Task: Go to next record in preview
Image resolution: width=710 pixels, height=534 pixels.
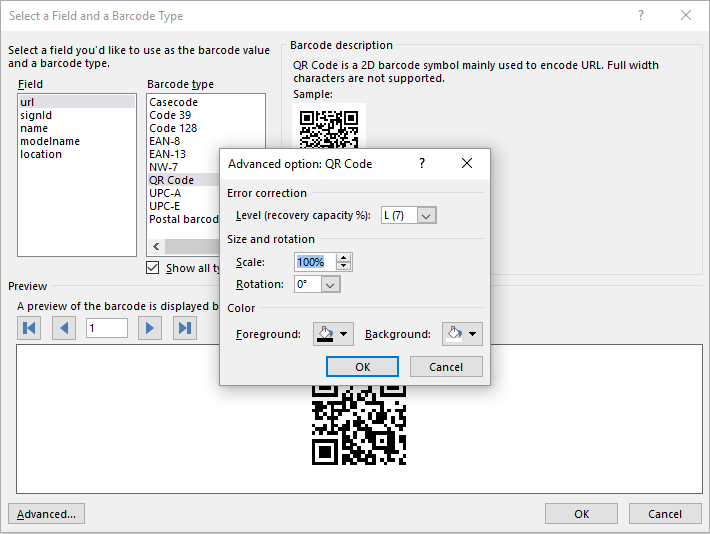Action: (149, 328)
